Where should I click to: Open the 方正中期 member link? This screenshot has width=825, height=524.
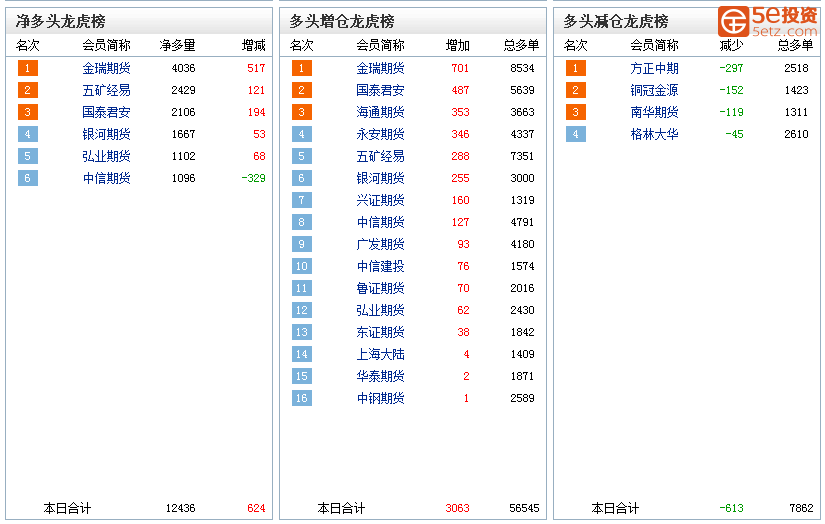[655, 68]
